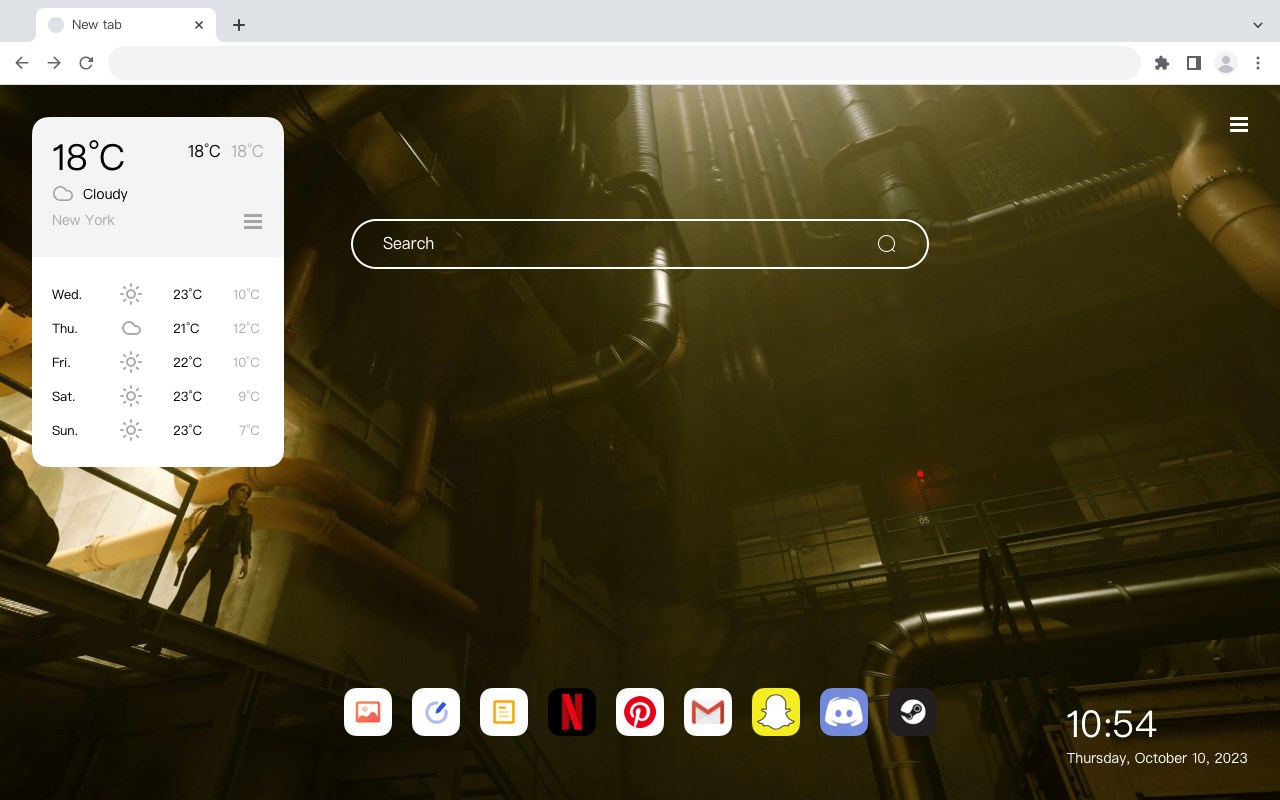Screen dimensions: 1280x800
Task: Click Friday's 22°C high temperature
Action: (187, 362)
